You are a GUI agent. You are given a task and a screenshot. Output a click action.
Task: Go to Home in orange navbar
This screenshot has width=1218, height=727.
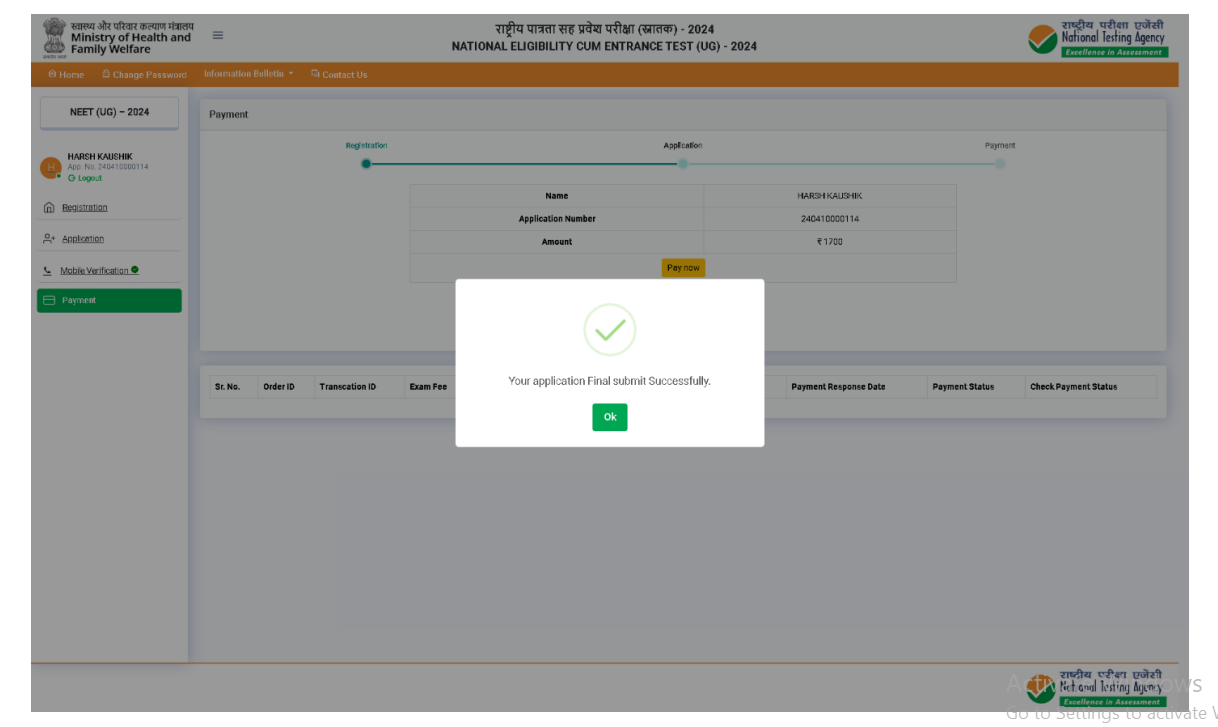click(66, 75)
